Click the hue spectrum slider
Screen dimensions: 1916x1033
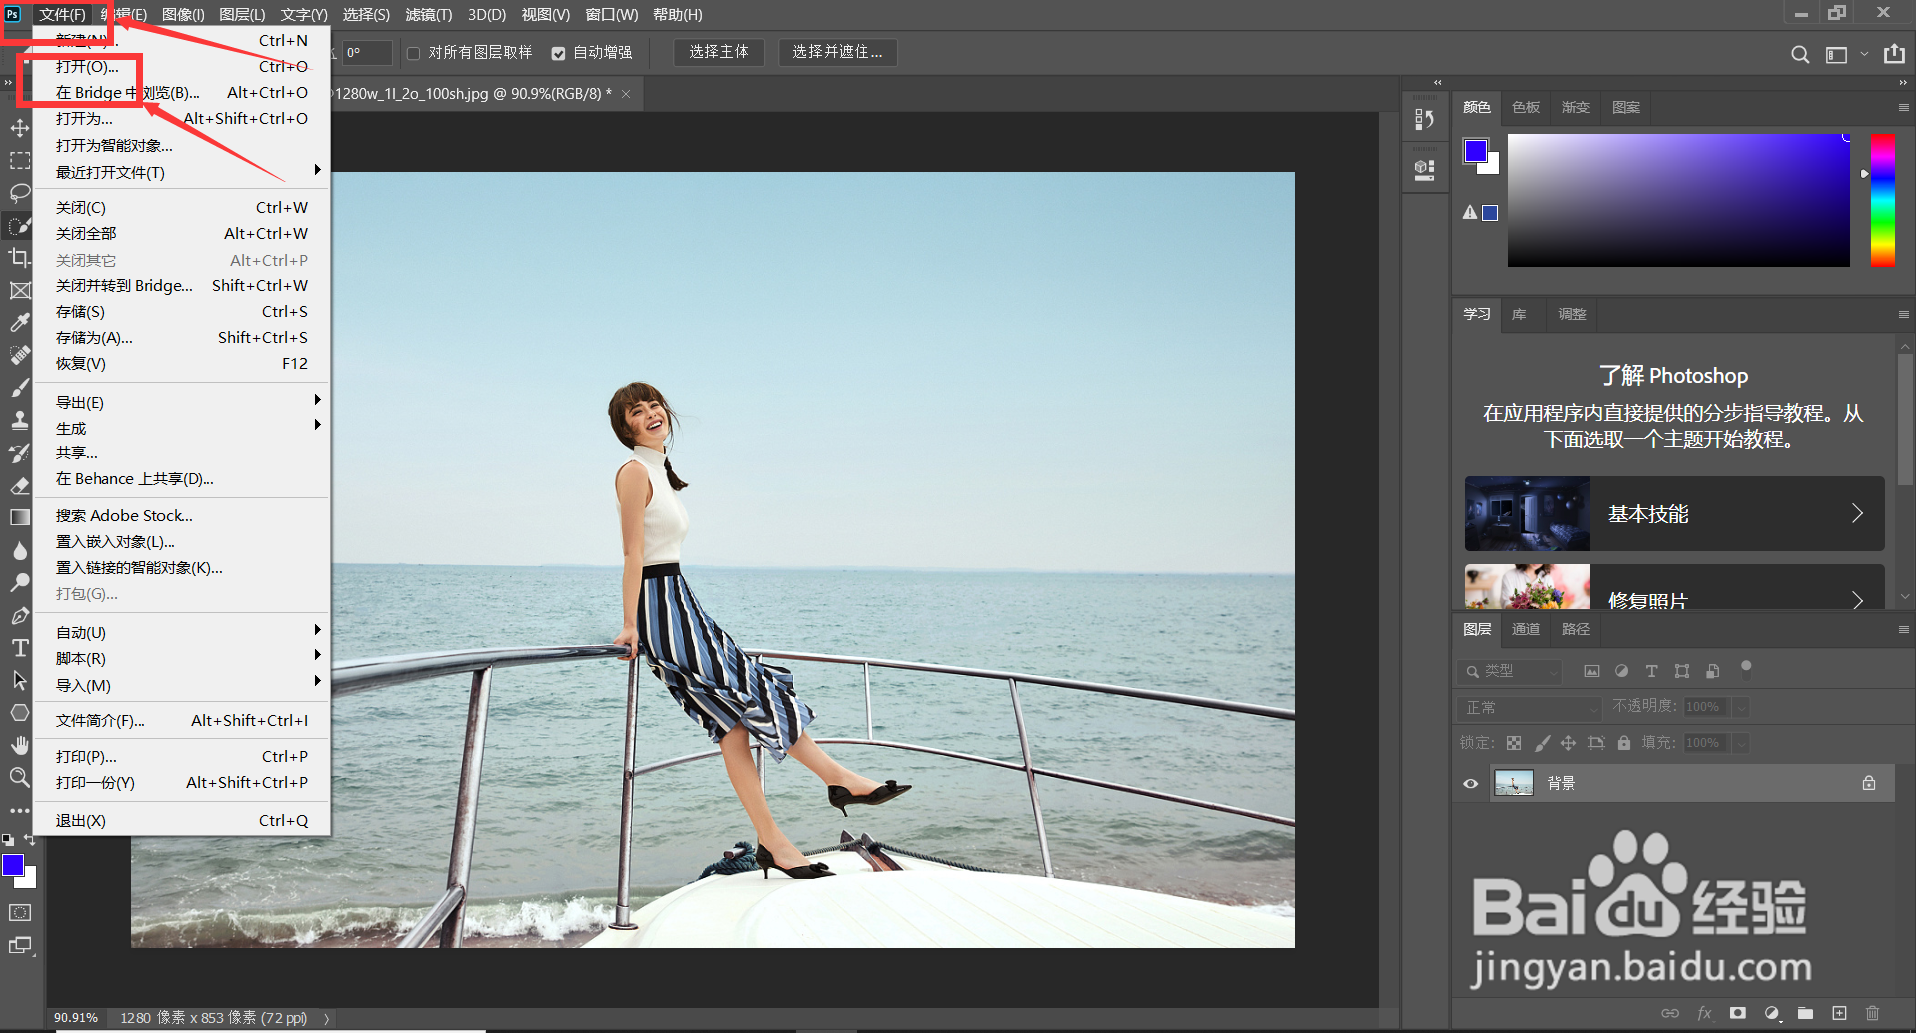[x=1883, y=200]
